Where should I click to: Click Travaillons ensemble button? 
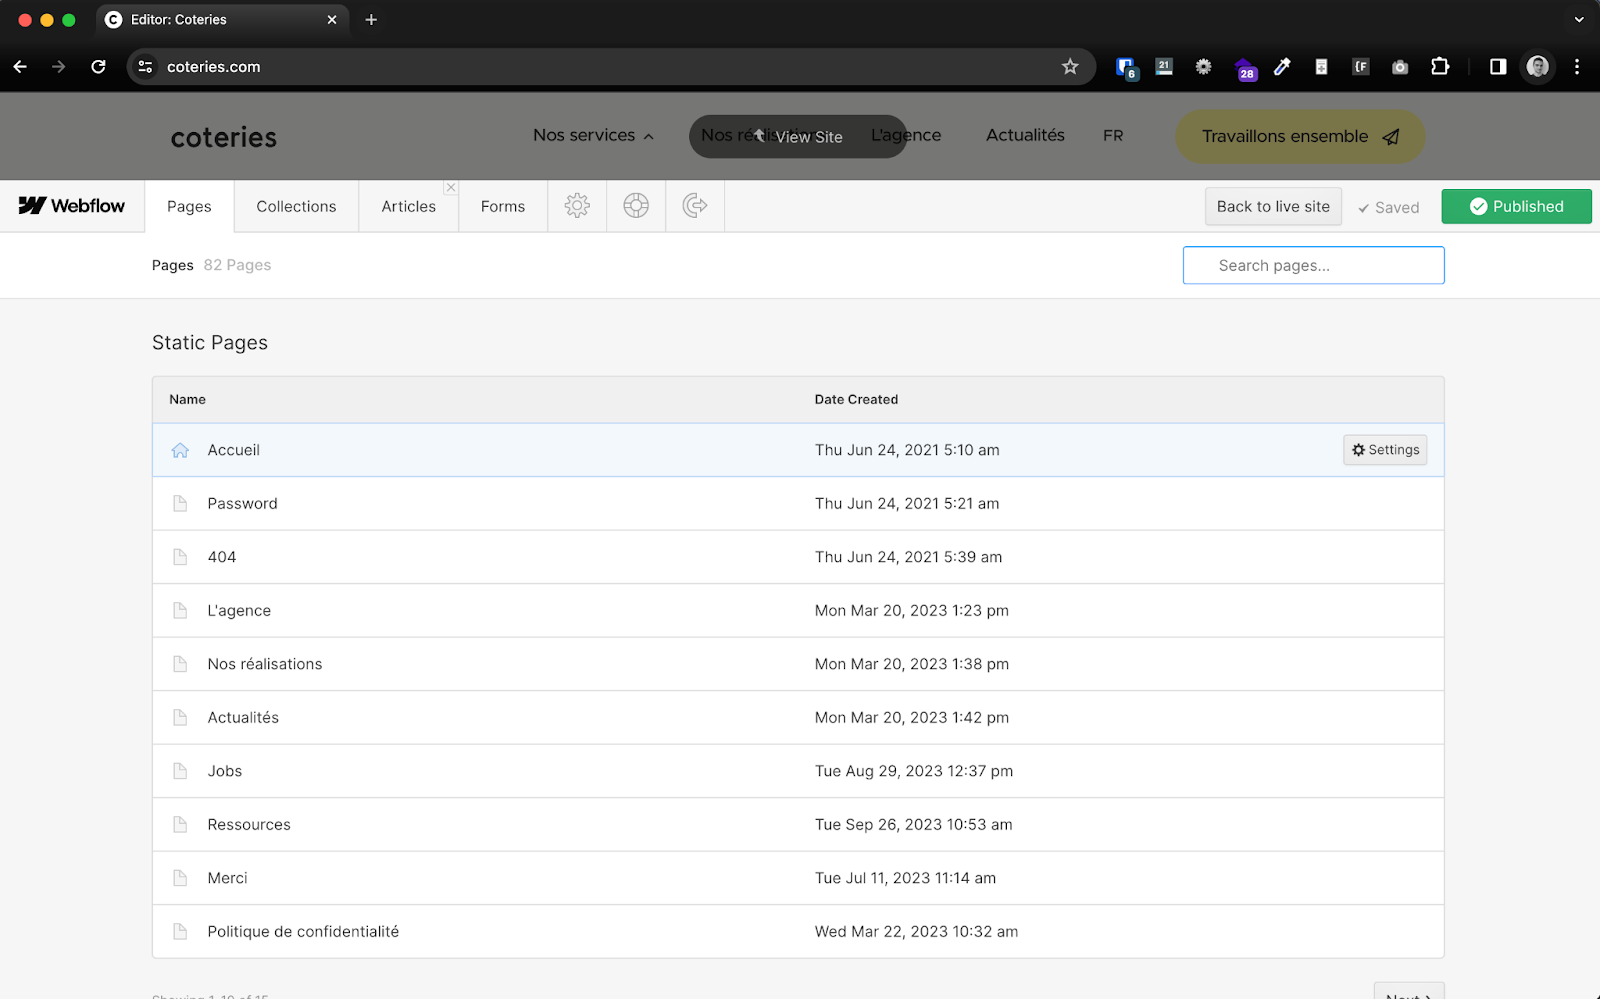(1300, 137)
